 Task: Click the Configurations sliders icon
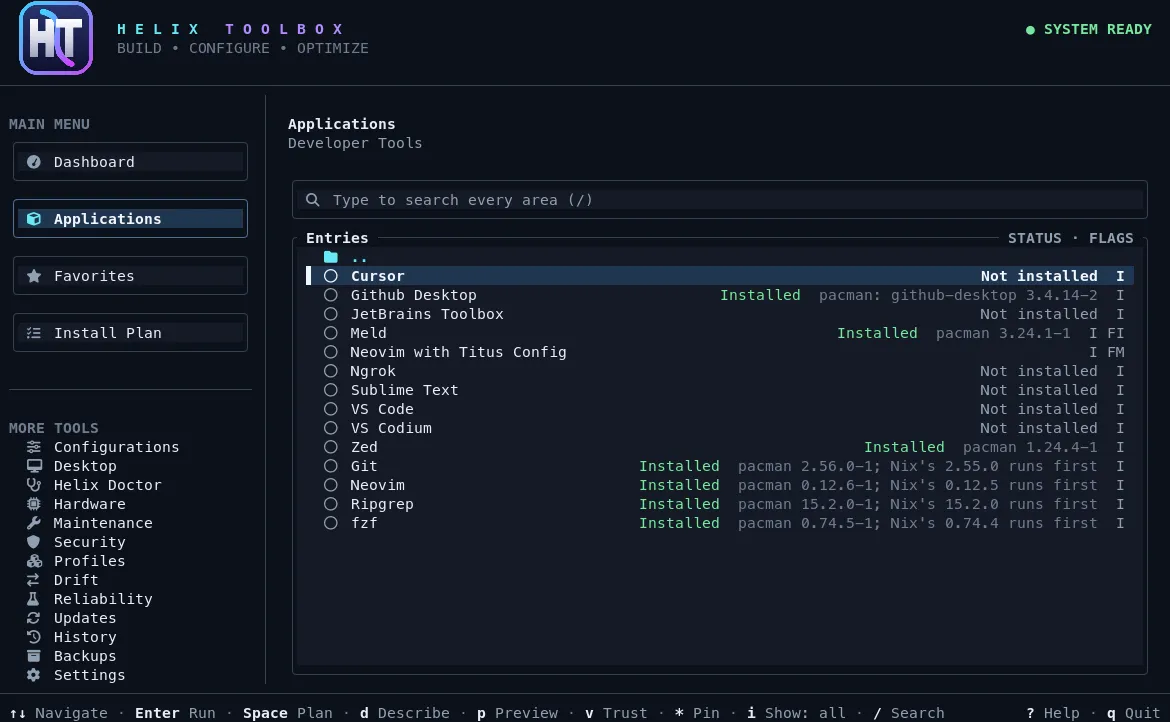click(x=34, y=447)
